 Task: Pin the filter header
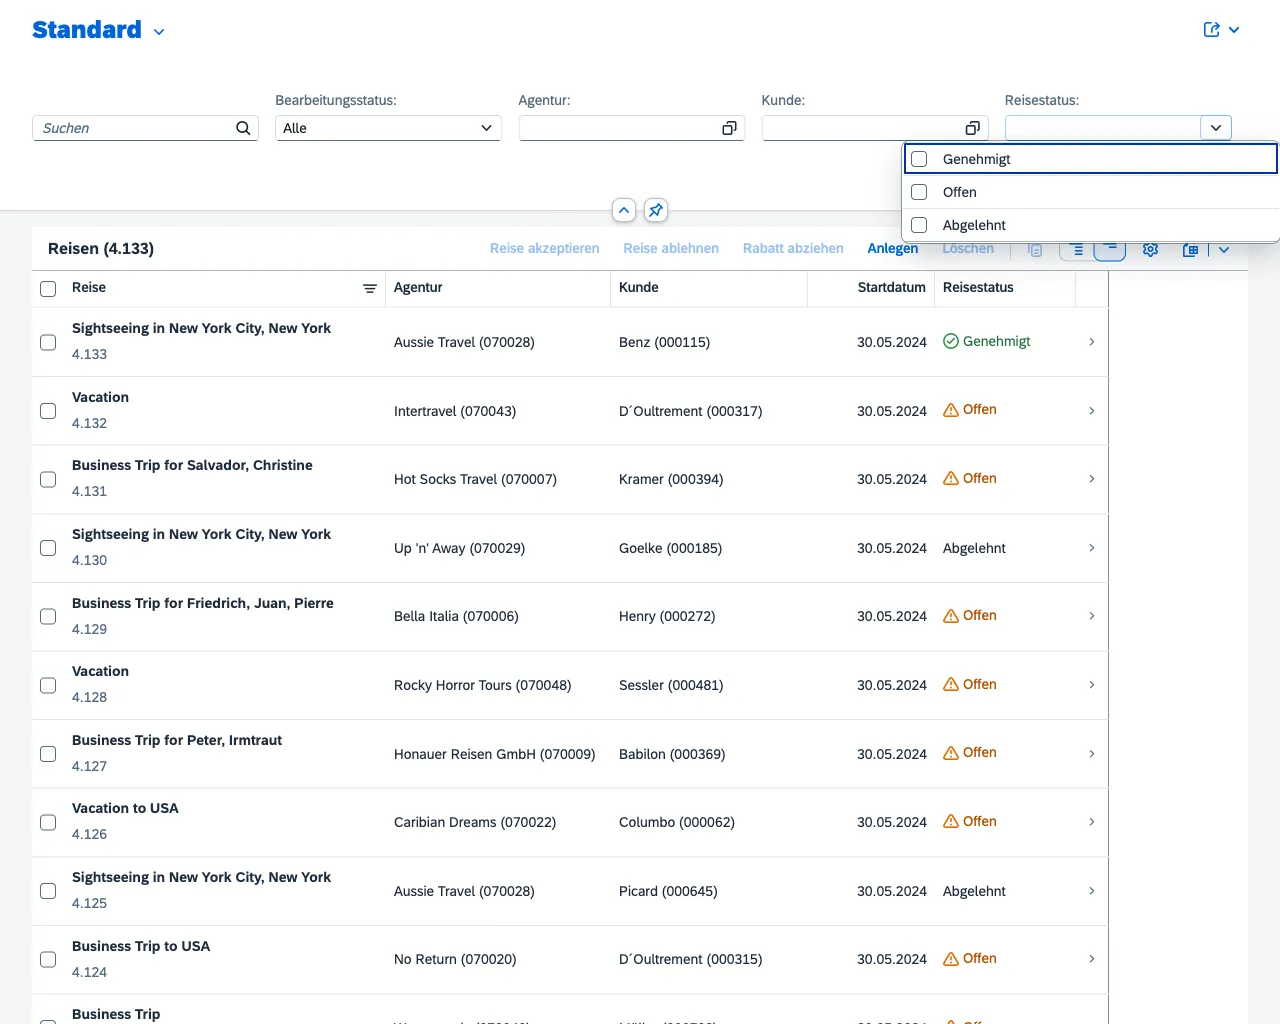tap(655, 210)
